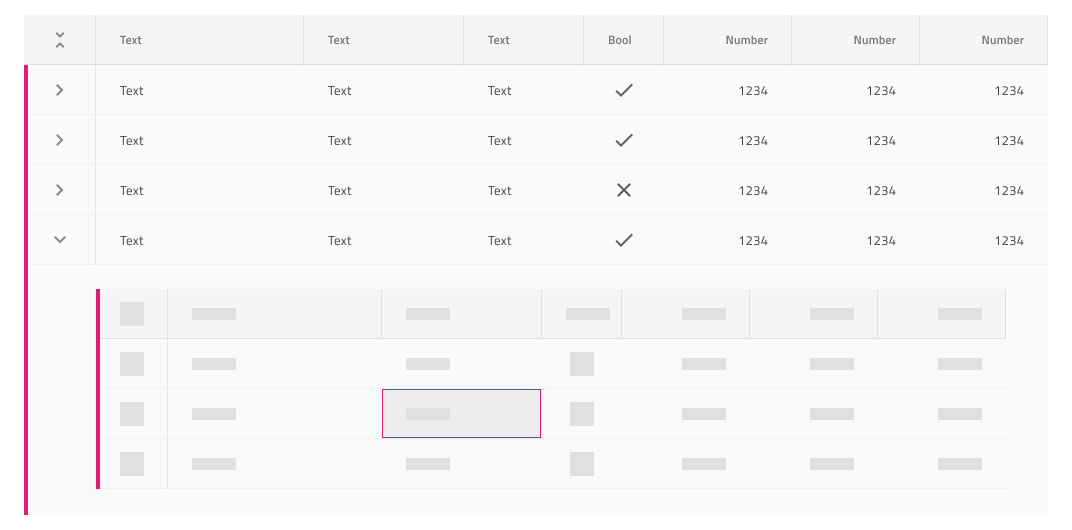Click the checkmark in the fourth row
The width and height of the screenshot is (1072, 530).
624,239
